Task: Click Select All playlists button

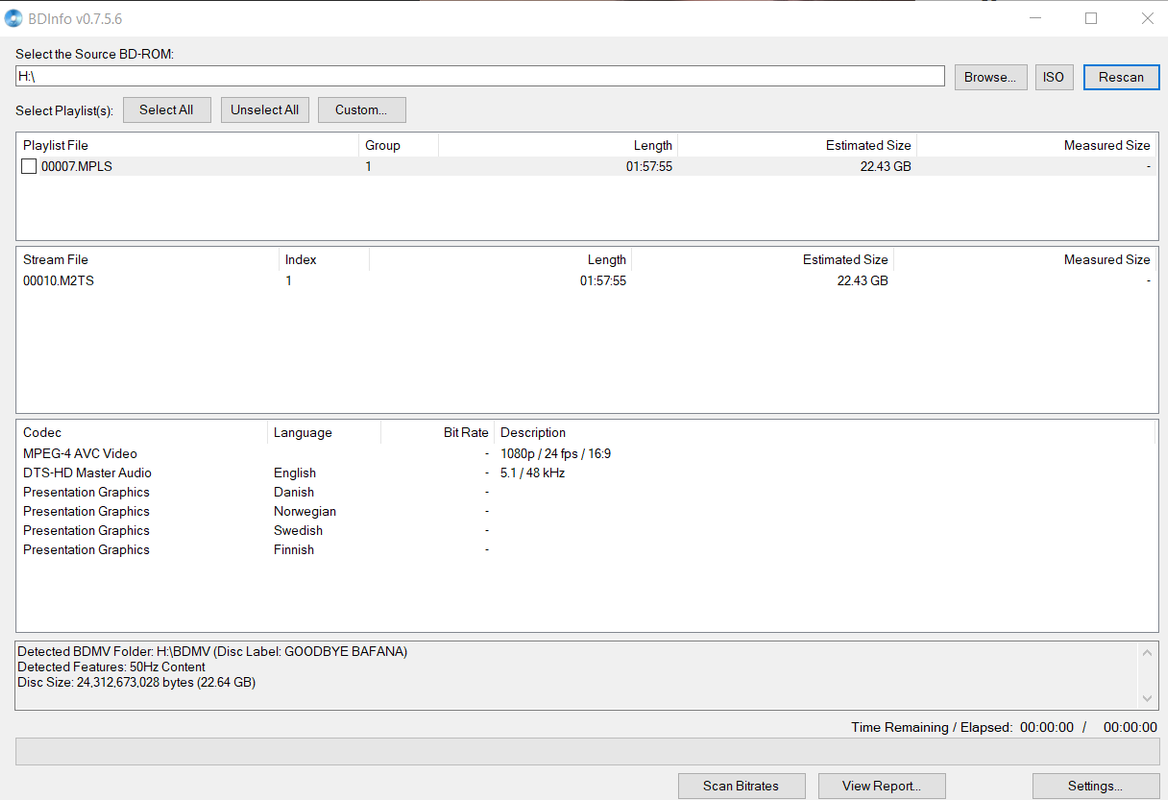Action: (167, 110)
